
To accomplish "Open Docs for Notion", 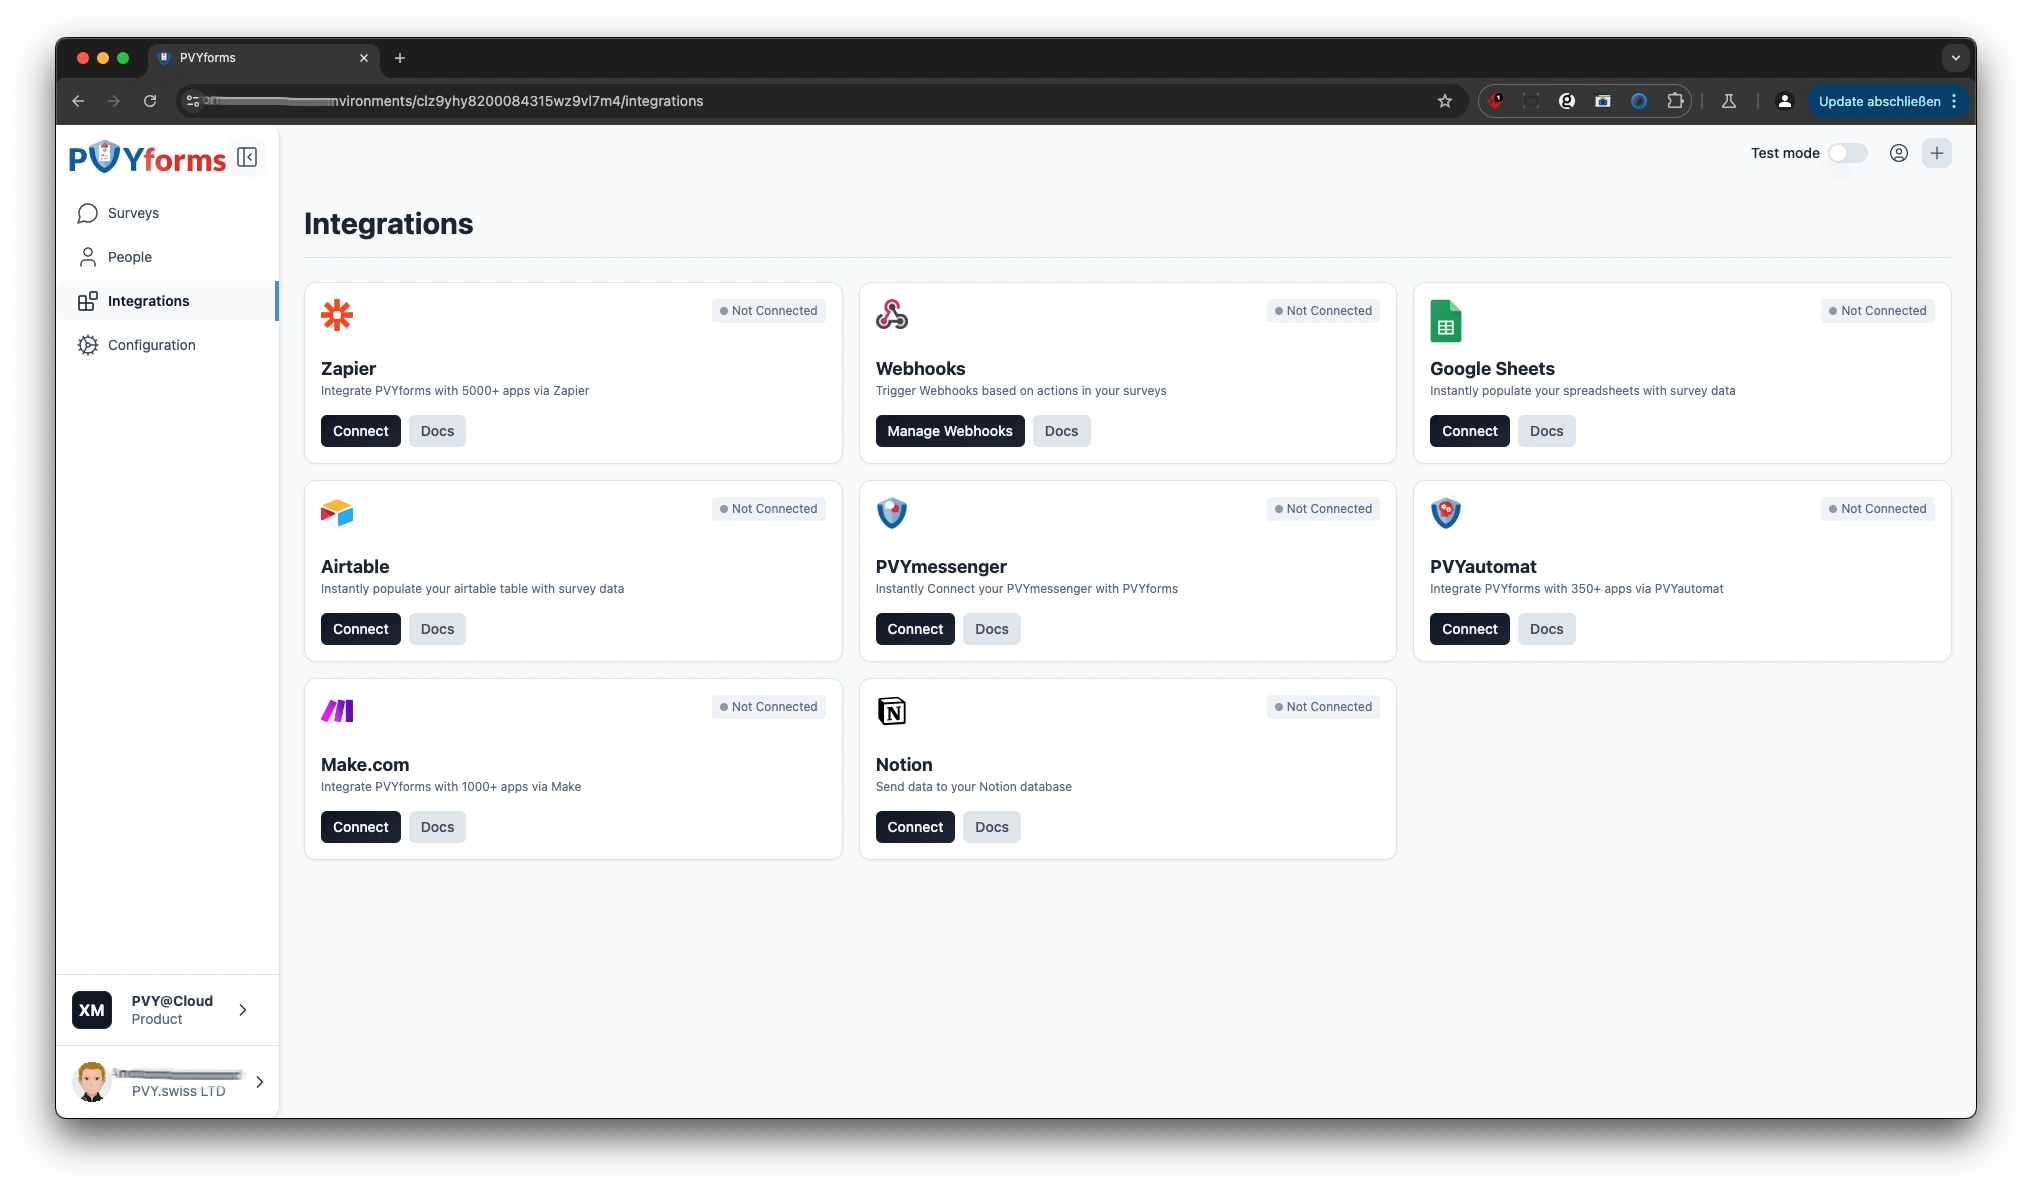I will pos(991,827).
